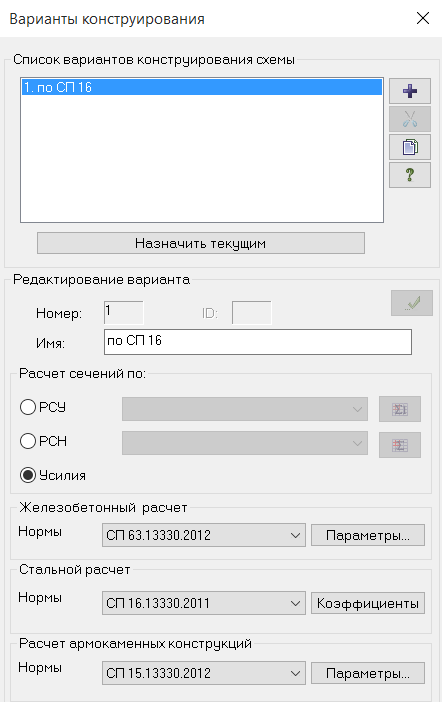
Task: Open the РСУ combination dropdown
Action: click(245, 409)
